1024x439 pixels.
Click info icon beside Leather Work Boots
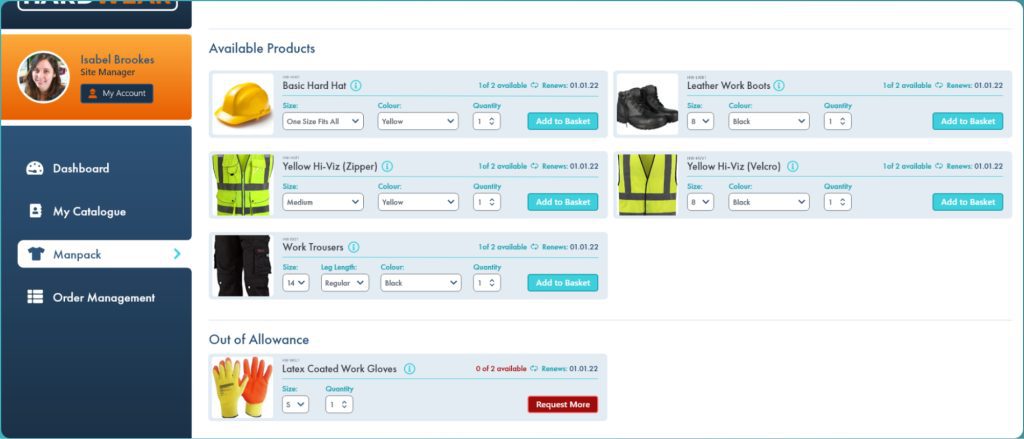pyautogui.click(x=779, y=86)
